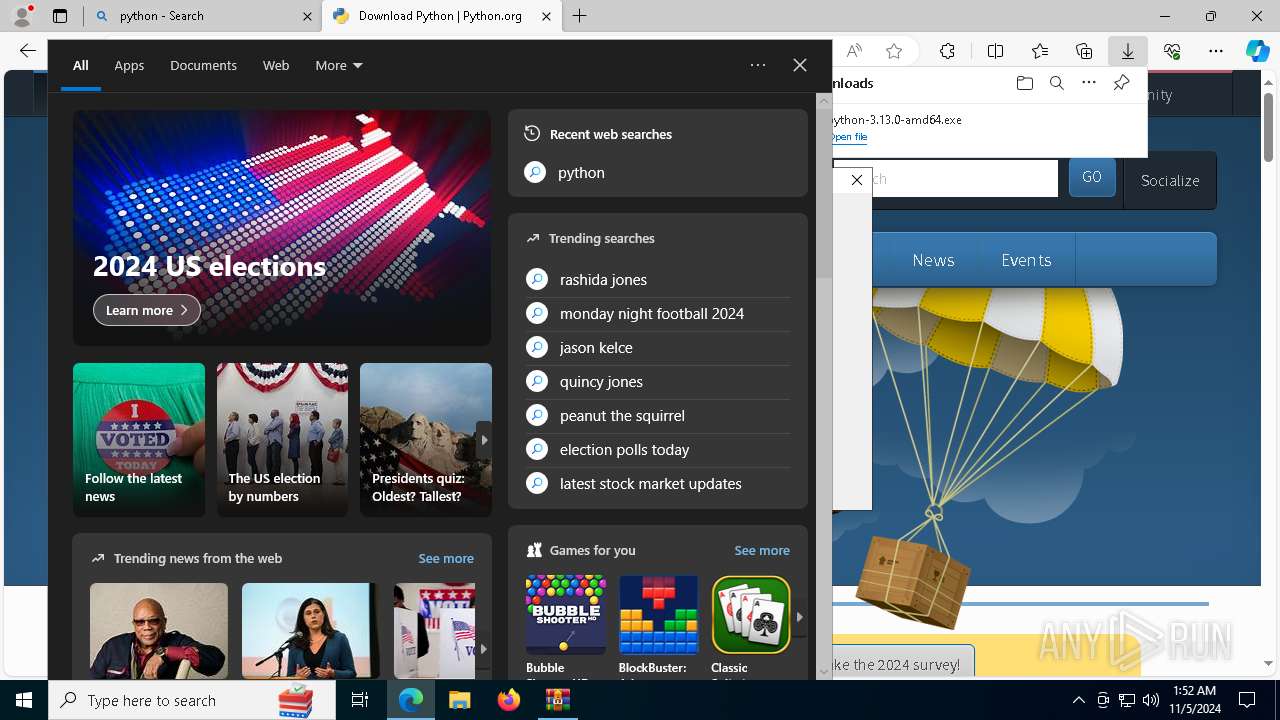Select recent search python

pyautogui.click(x=657, y=172)
